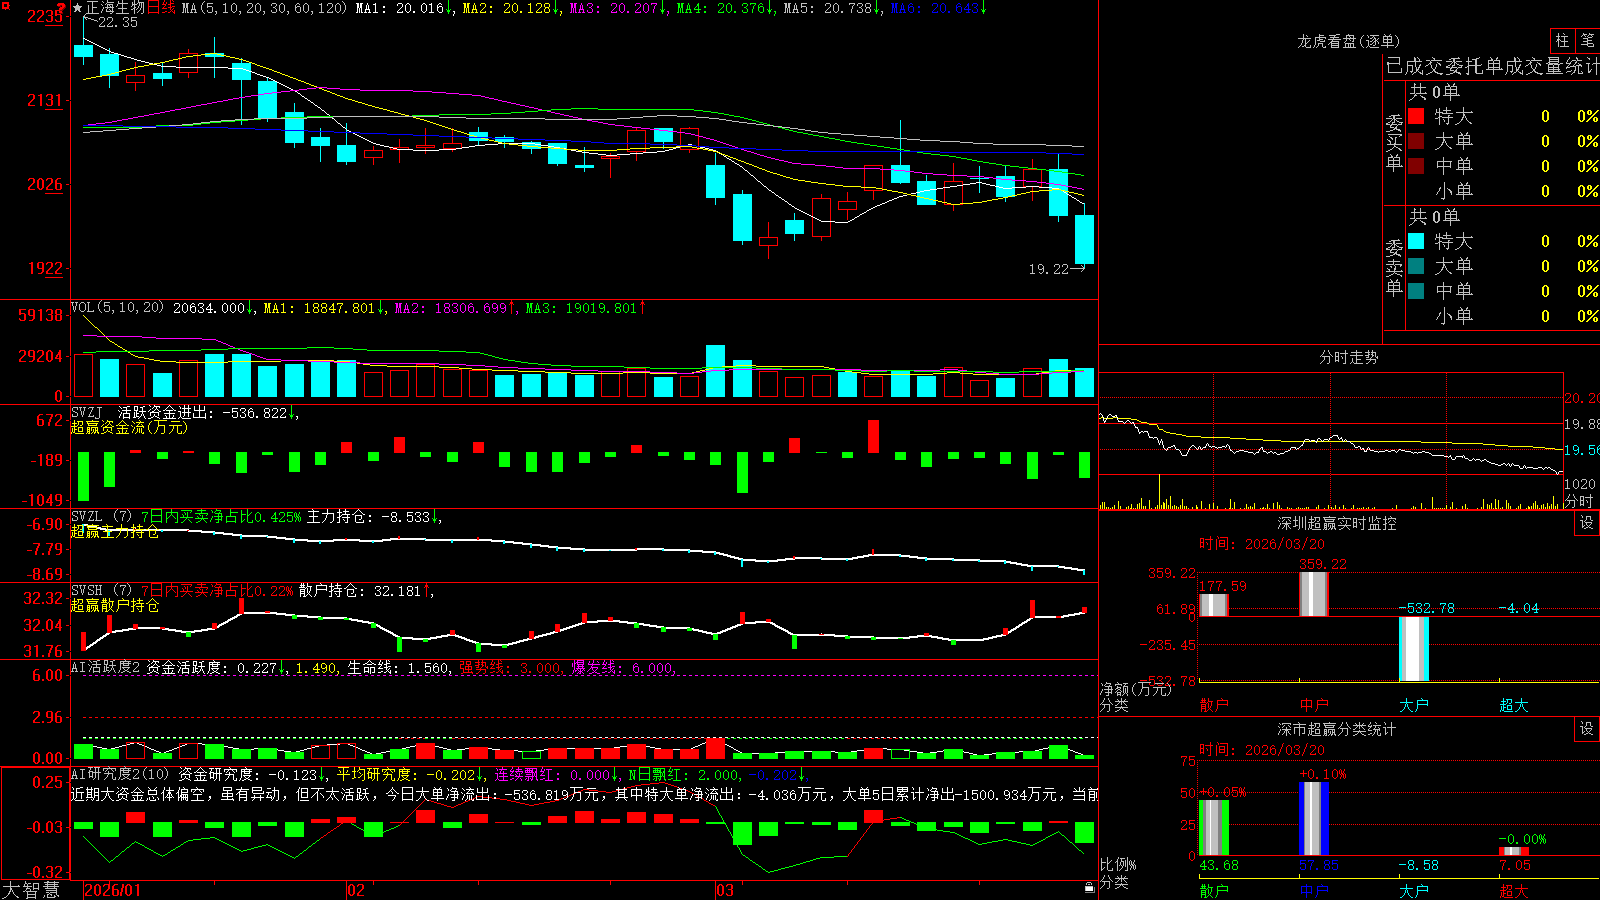The height and width of the screenshot is (900, 1600).
Task: Open 设 settings for 深市超赢分类统计
Action: pyautogui.click(x=1587, y=729)
